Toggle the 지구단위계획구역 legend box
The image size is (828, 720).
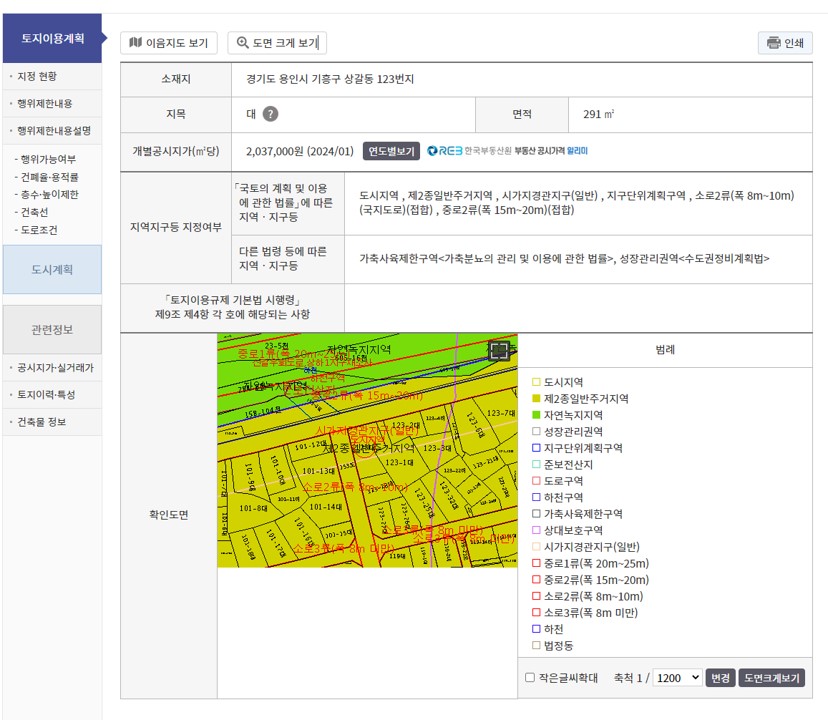[536, 448]
